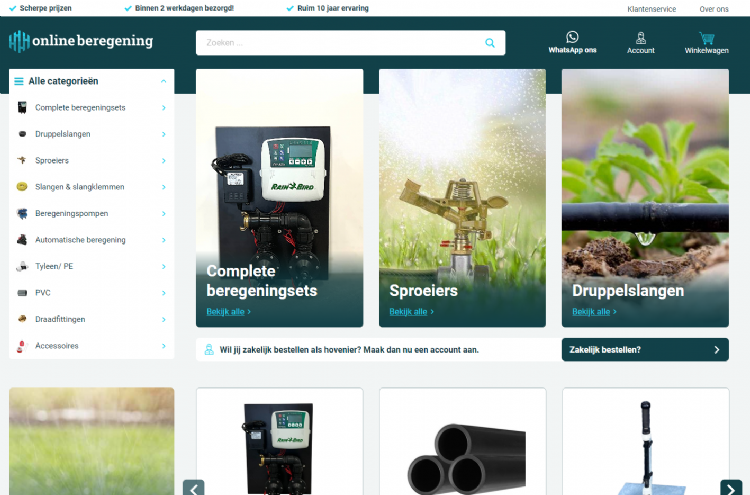
Task: Open Slangen & slangklemmen category
Action: 78,187
